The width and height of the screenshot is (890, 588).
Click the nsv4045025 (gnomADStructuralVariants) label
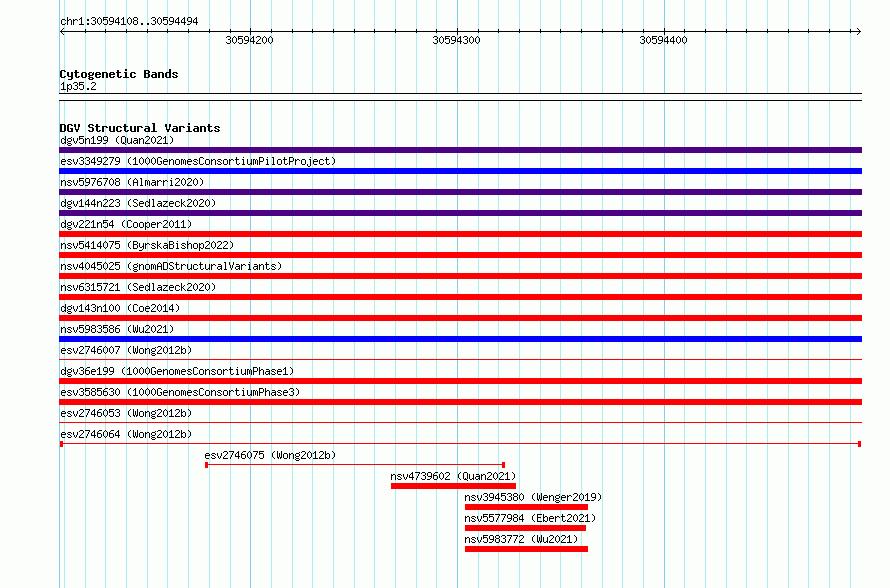tap(171, 266)
